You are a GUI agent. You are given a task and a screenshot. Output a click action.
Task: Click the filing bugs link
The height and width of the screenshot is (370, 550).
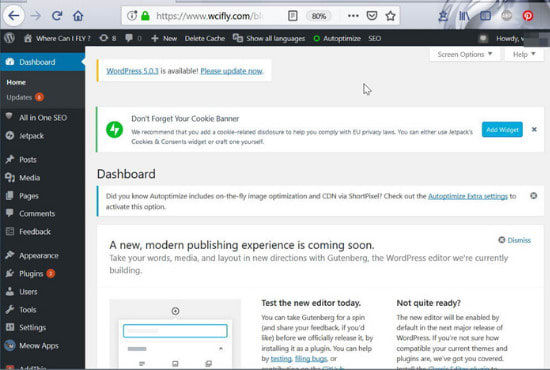[x=311, y=358]
